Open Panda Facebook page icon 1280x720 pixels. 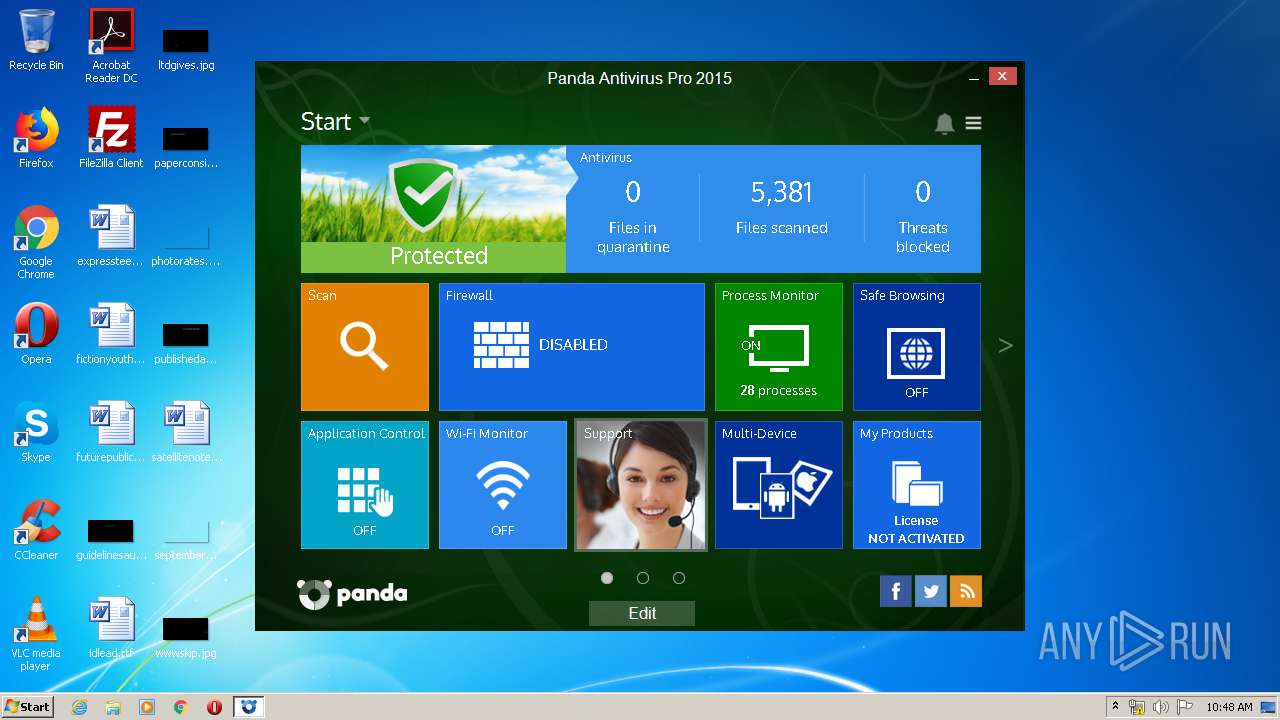[x=896, y=591]
